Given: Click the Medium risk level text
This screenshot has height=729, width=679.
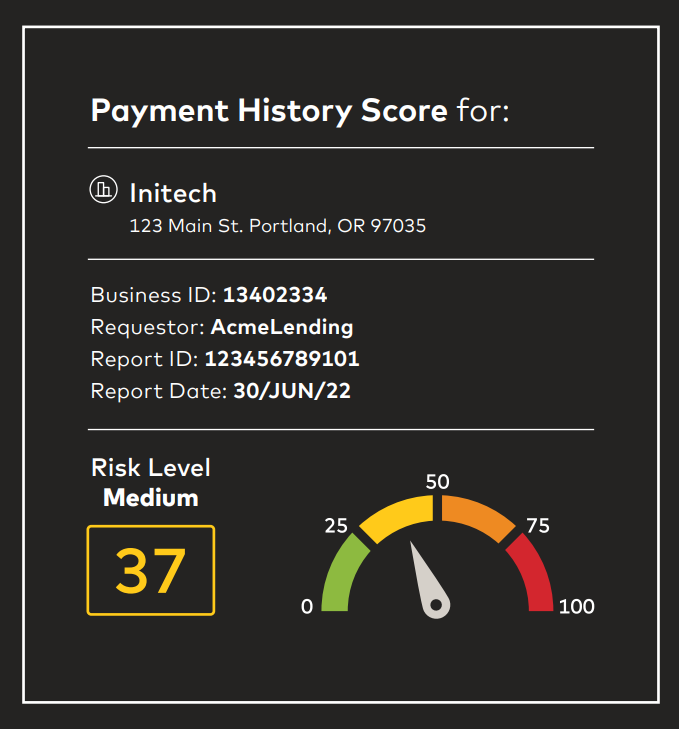Looking at the screenshot, I should pyautogui.click(x=151, y=497).
